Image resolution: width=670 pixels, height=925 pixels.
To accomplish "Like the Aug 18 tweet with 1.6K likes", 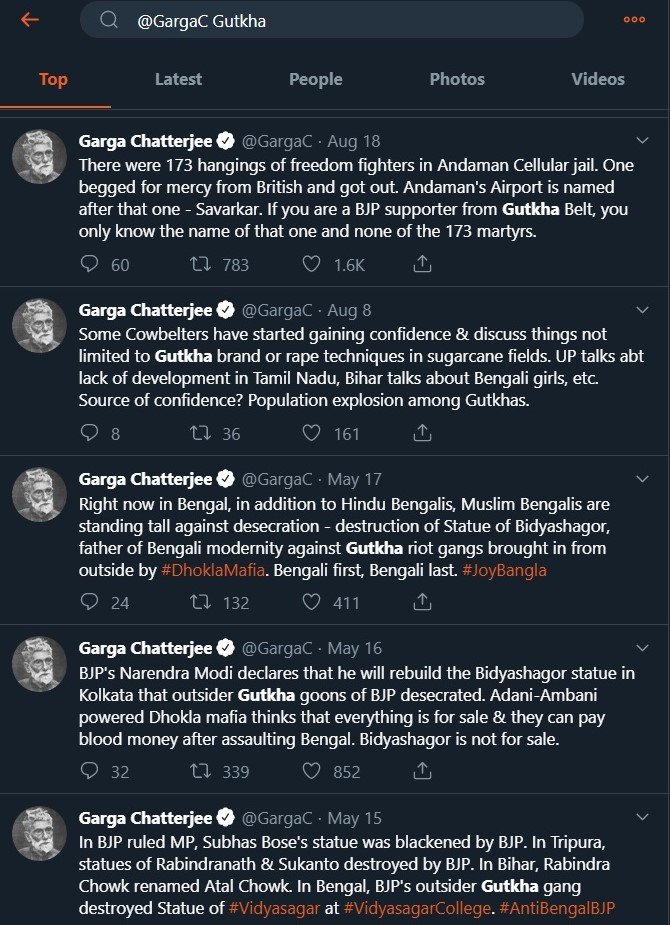I will (311, 264).
